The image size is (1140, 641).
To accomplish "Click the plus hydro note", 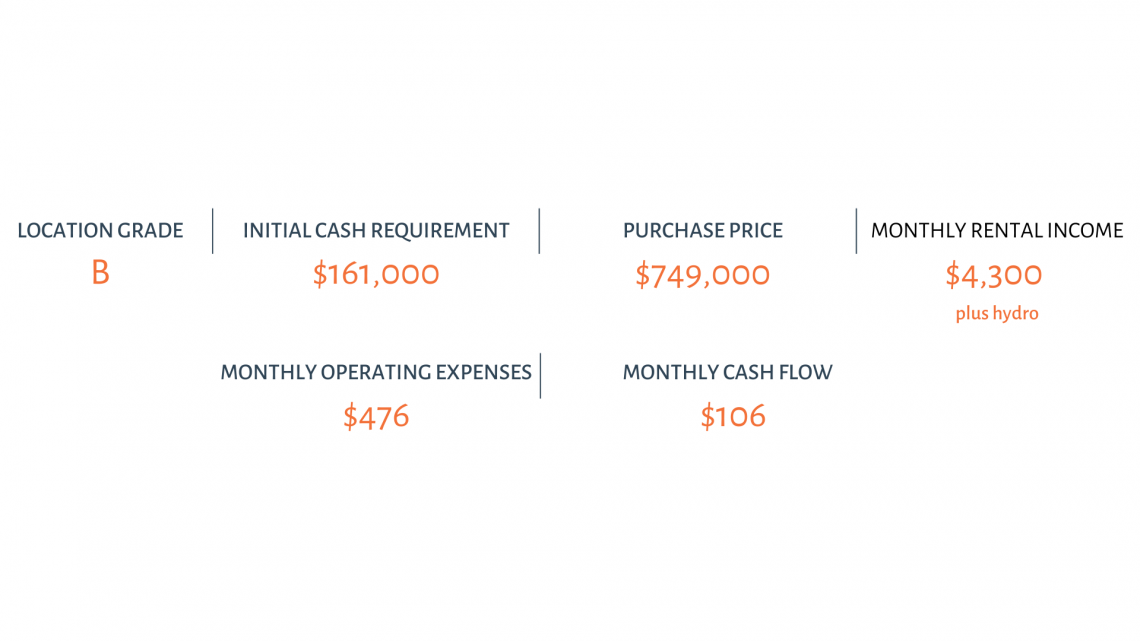I will 997,313.
